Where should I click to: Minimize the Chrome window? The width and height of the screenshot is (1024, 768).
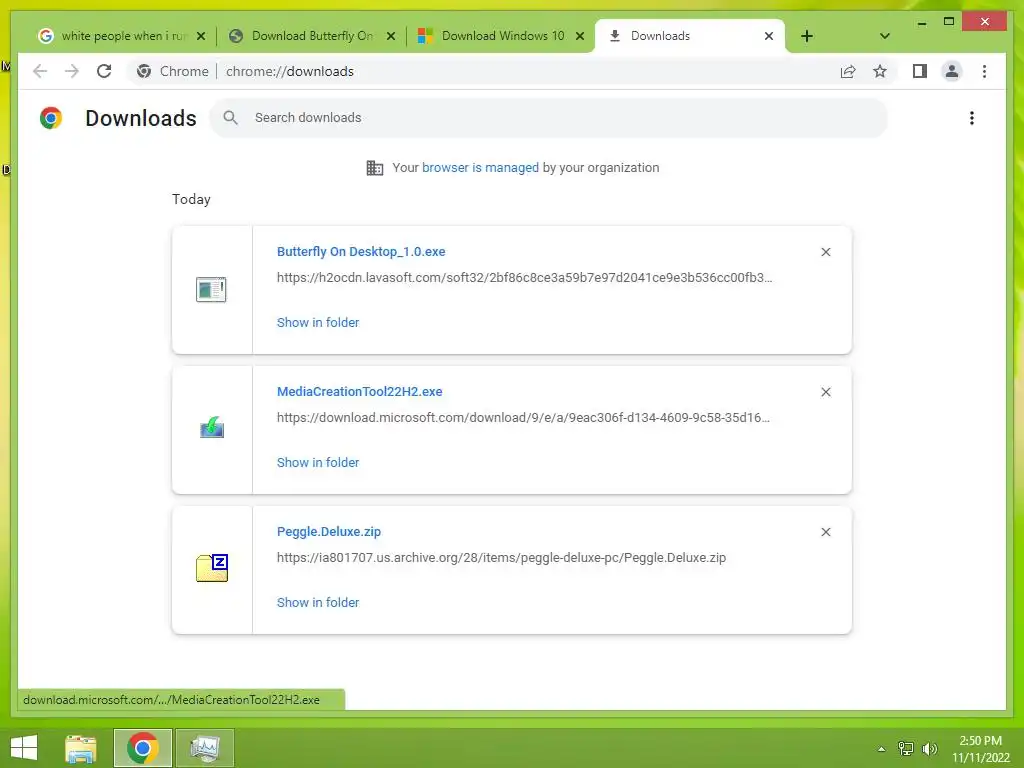922,23
